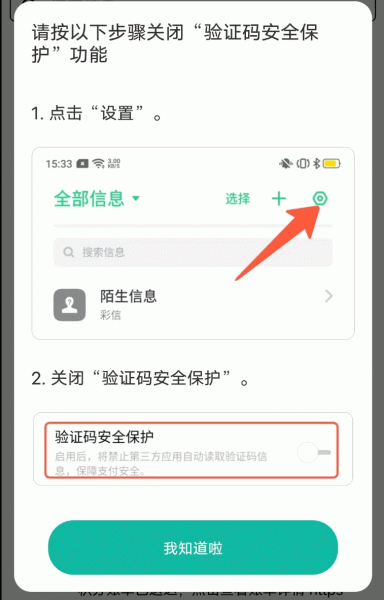
Task: Tap the muted bell status icon
Action: tap(285, 164)
